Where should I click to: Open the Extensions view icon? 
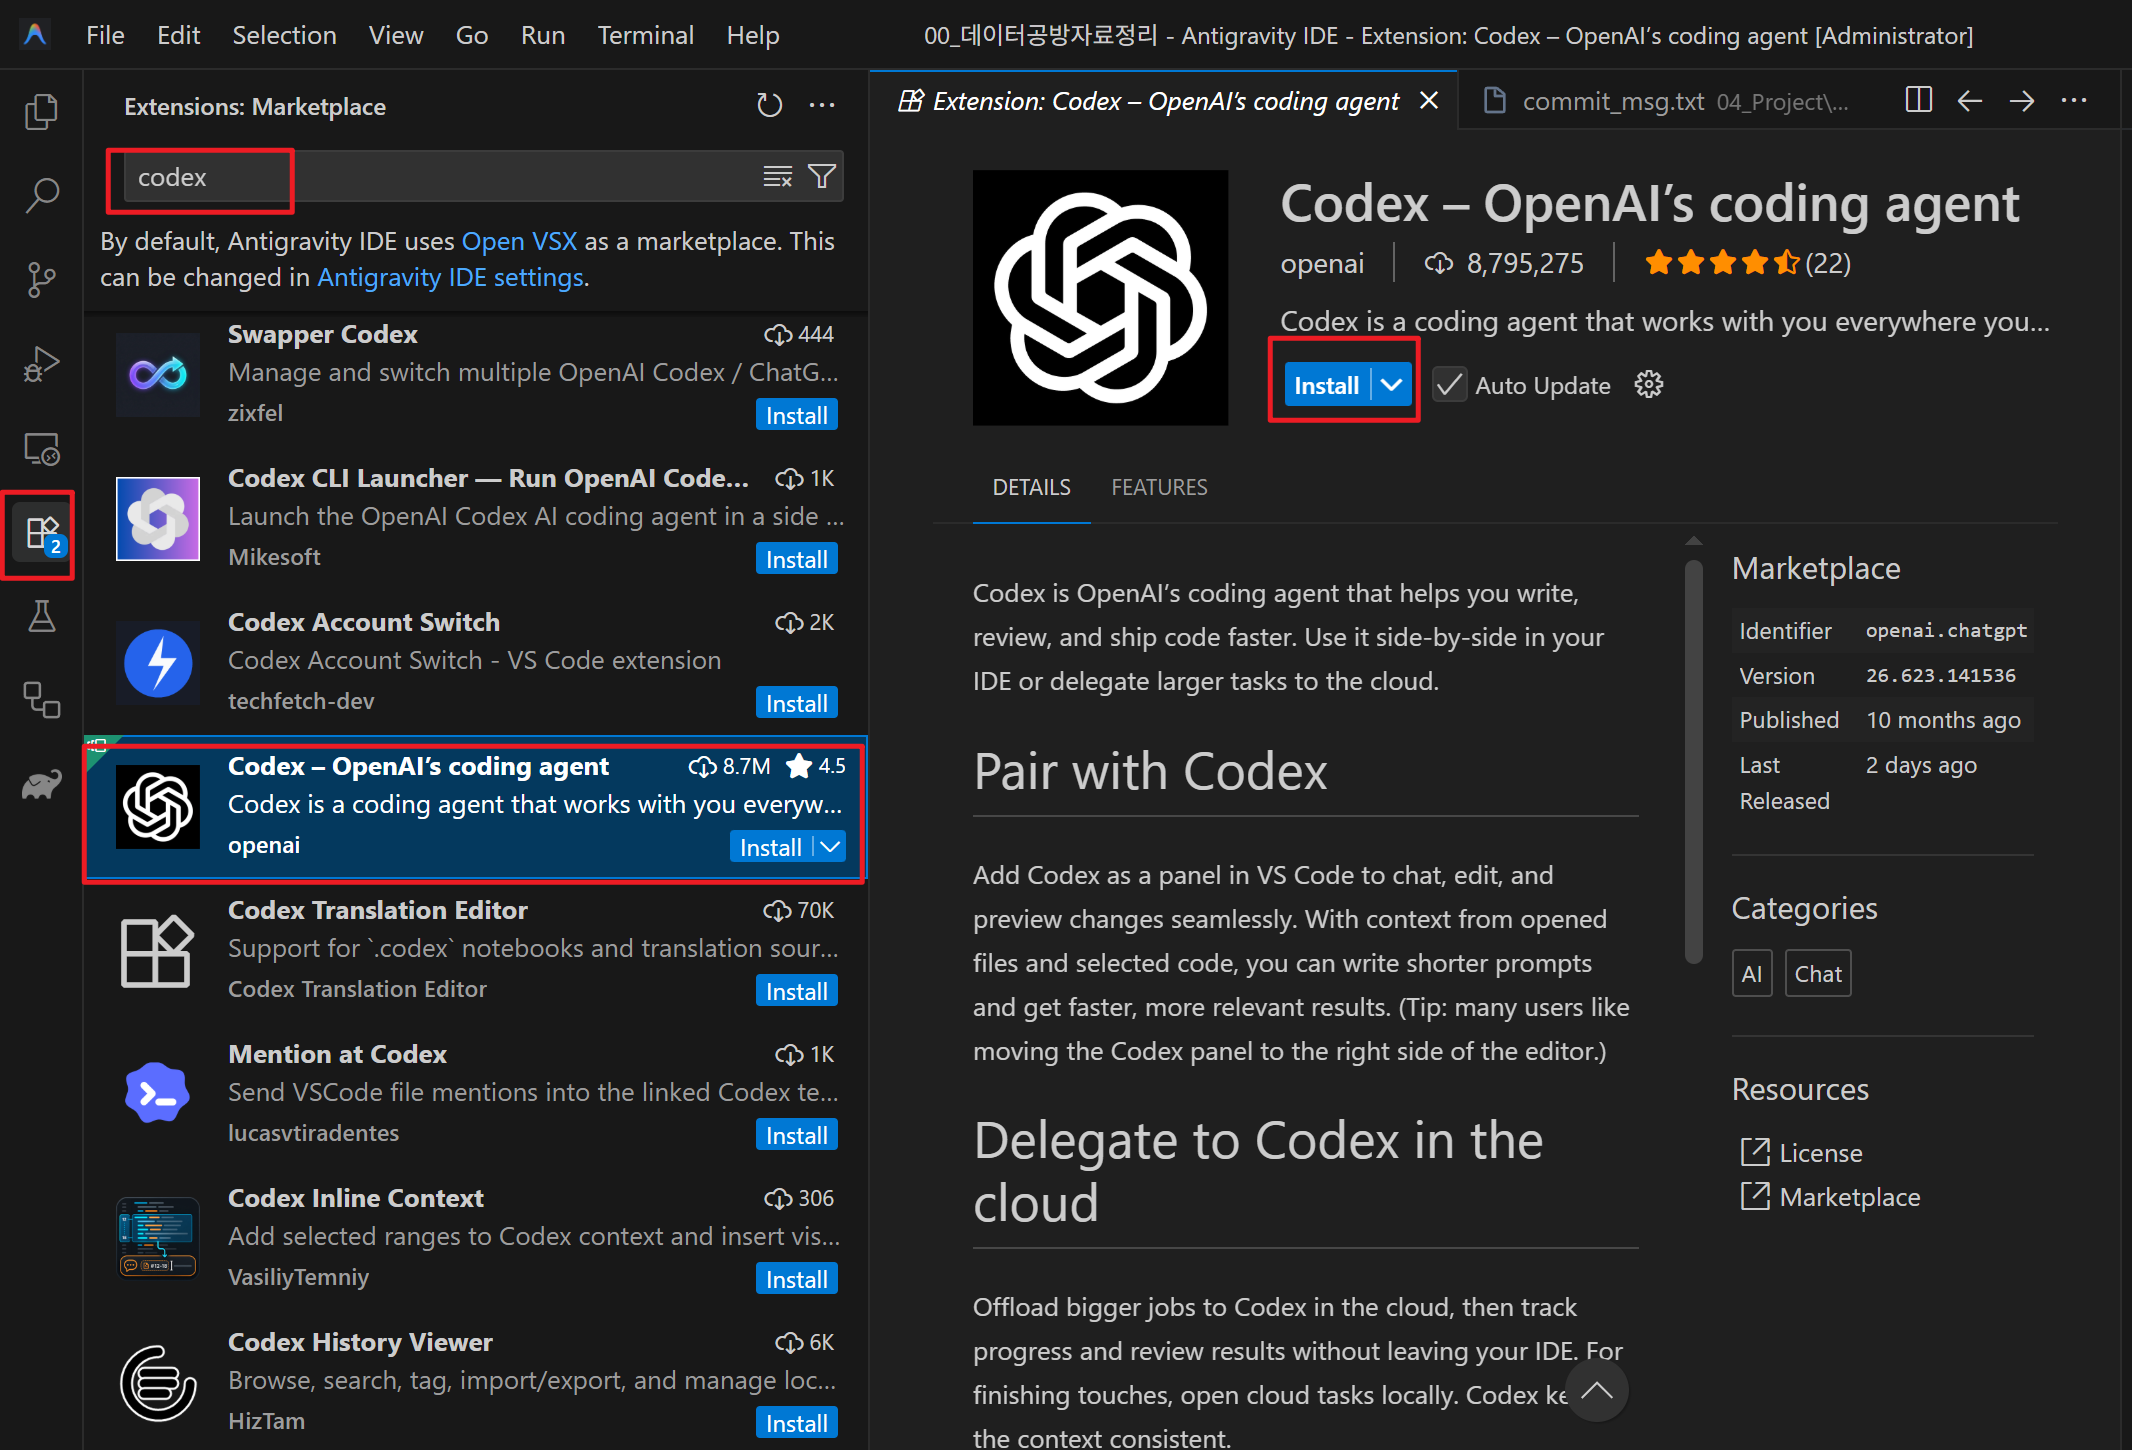[41, 534]
